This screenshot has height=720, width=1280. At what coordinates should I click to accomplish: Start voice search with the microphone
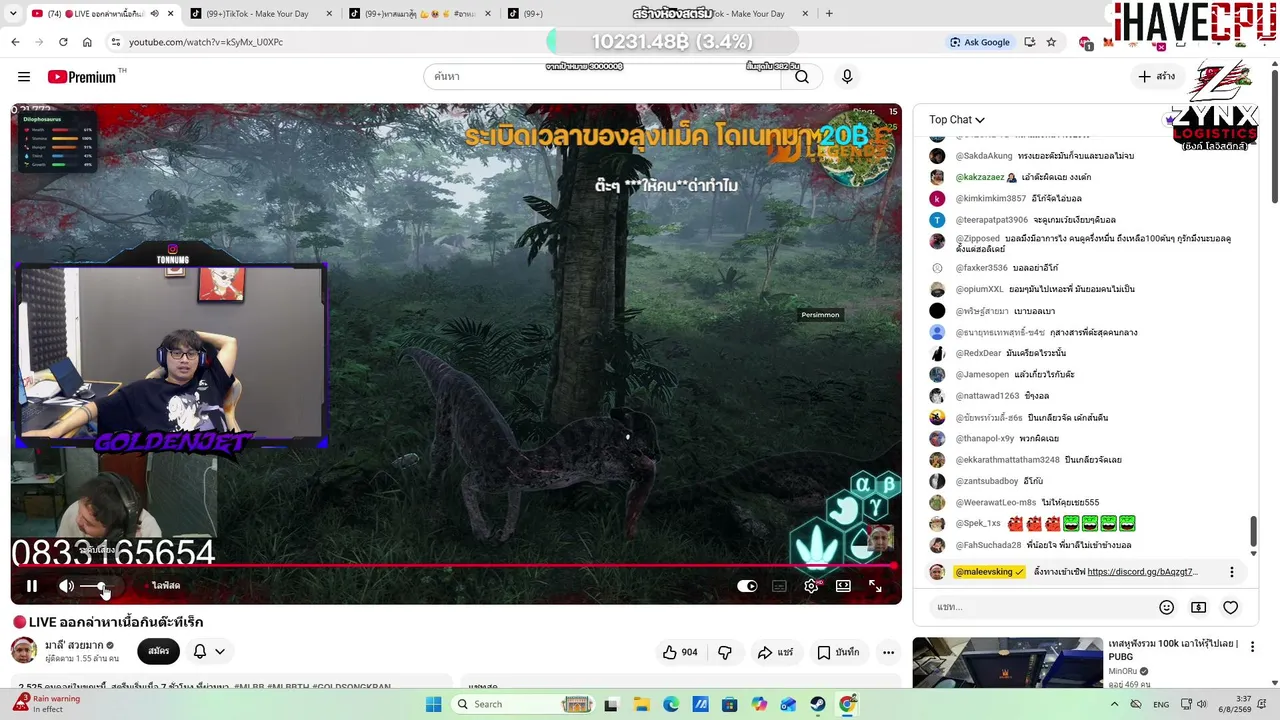tap(847, 77)
